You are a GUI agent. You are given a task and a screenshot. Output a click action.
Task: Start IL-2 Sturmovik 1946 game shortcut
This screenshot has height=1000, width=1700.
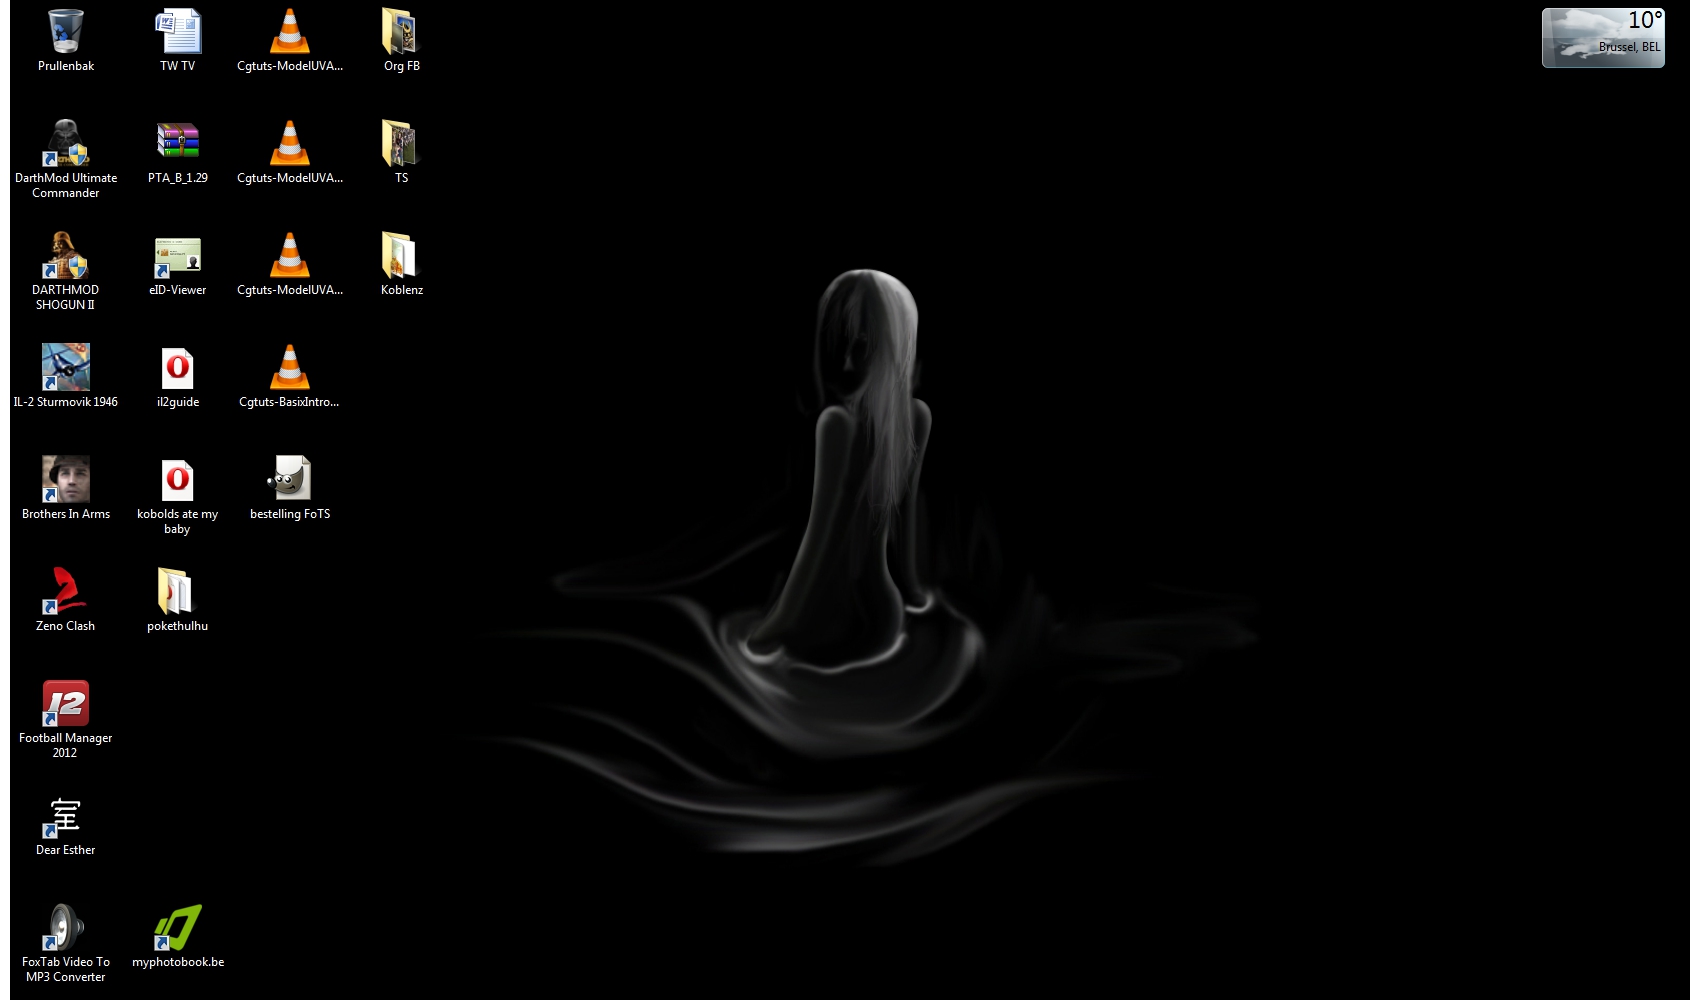click(x=66, y=369)
